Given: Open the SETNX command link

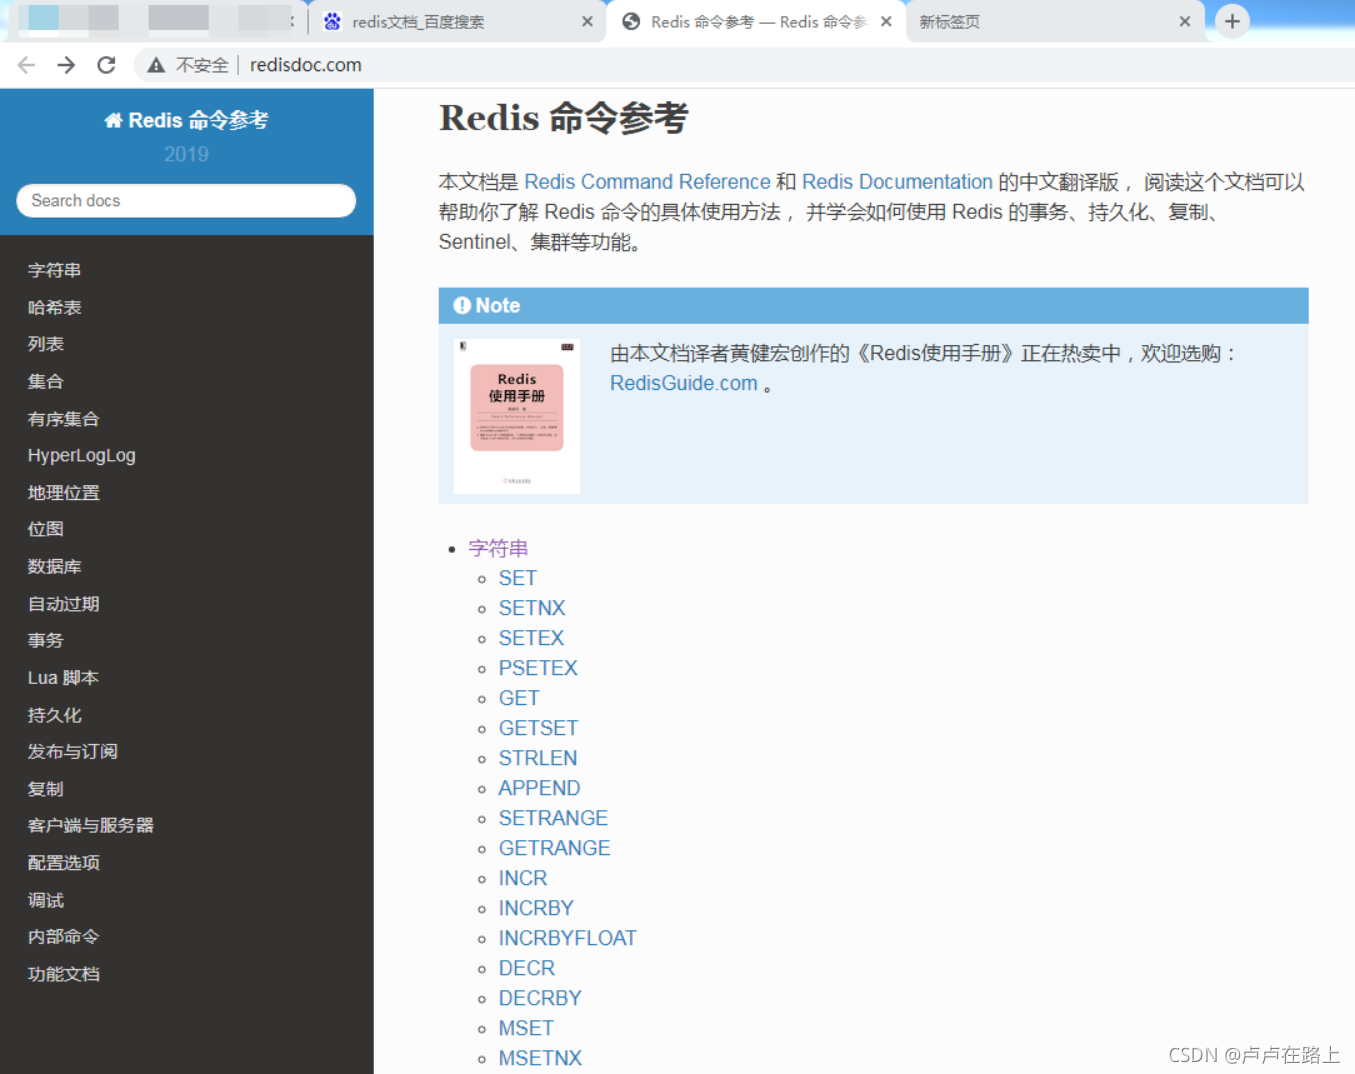Looking at the screenshot, I should pos(532,608).
